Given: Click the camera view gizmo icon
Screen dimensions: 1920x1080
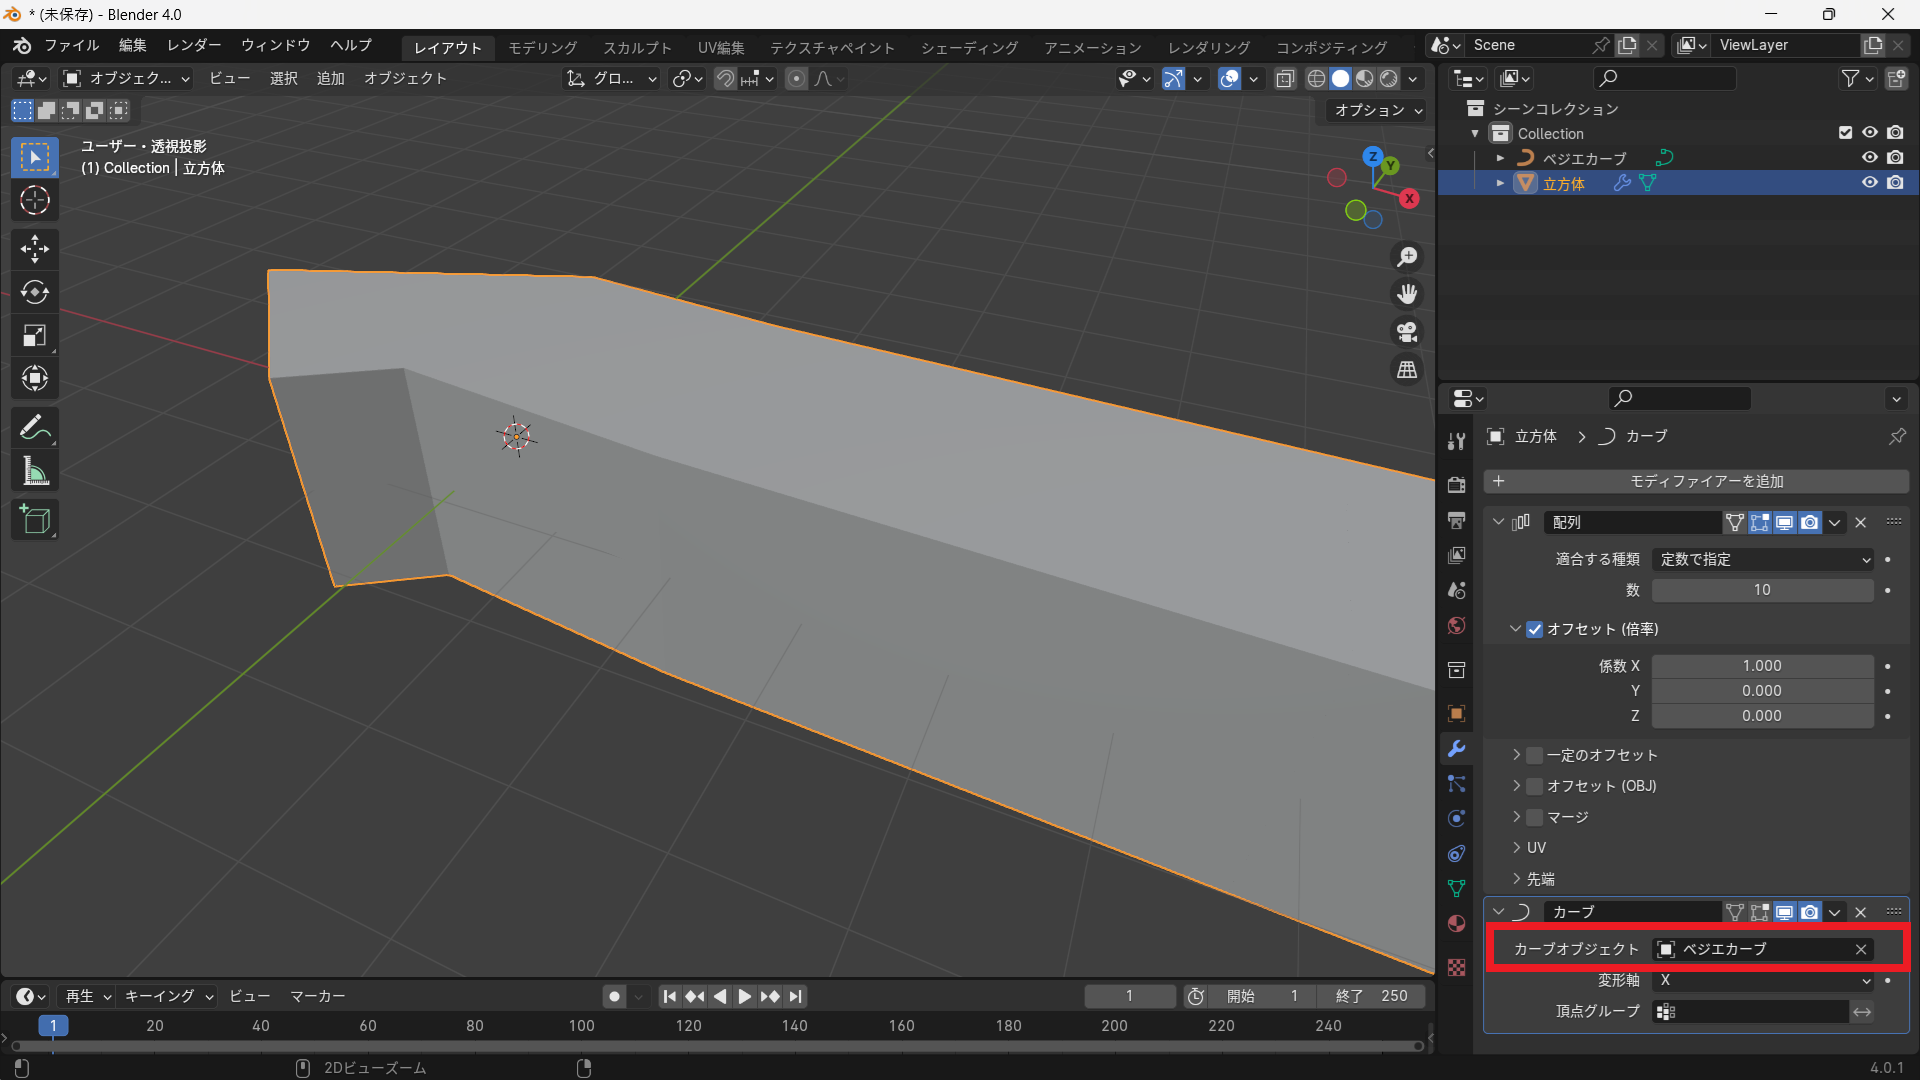Looking at the screenshot, I should click(1407, 332).
